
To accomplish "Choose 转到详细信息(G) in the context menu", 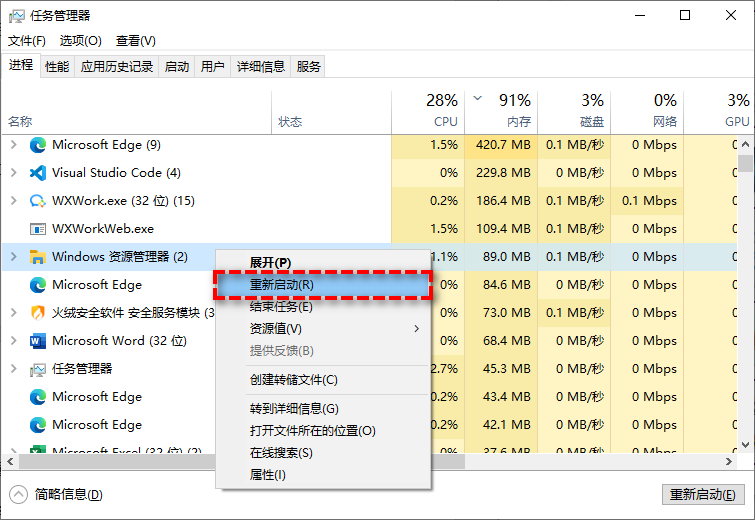I will click(323, 409).
